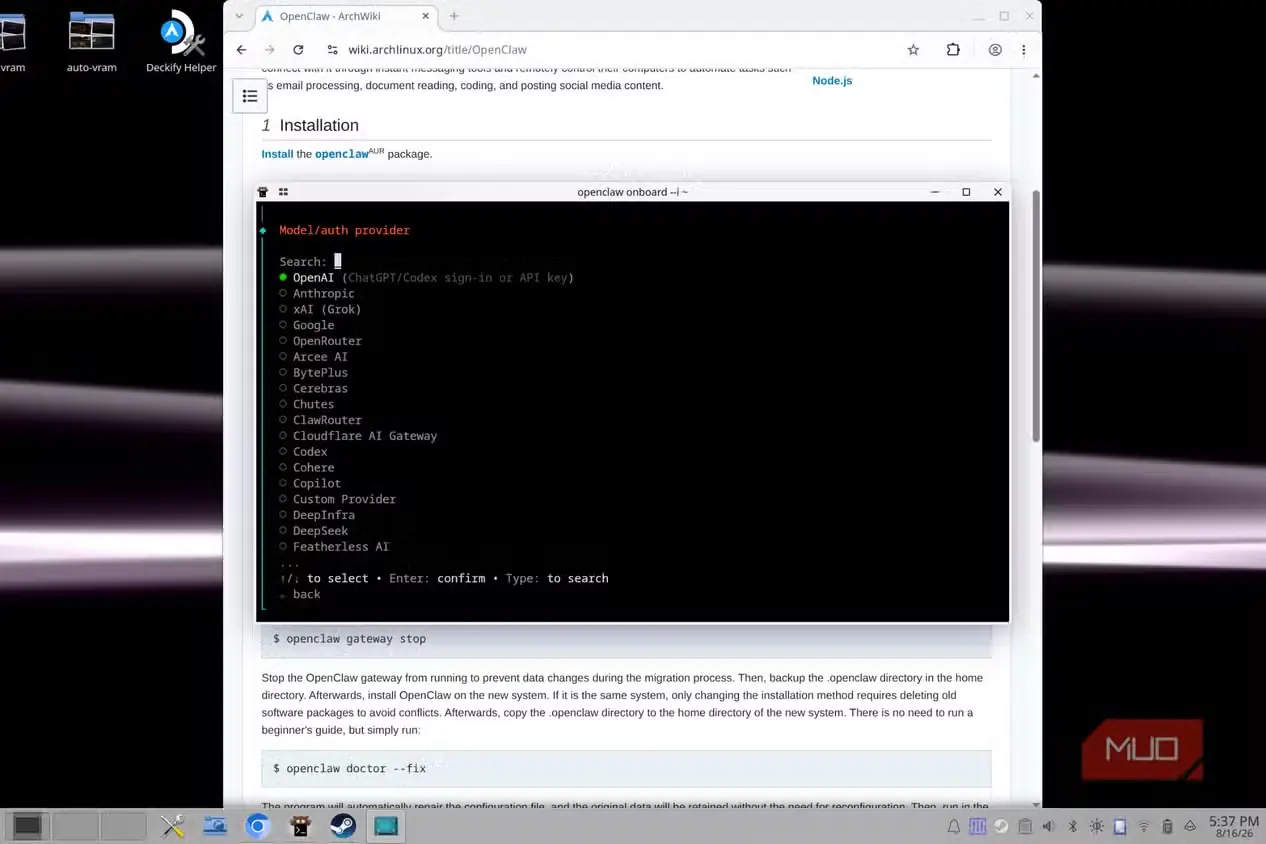This screenshot has width=1266, height=844.
Task: Click the Codex list entry
Action: (303, 452)
